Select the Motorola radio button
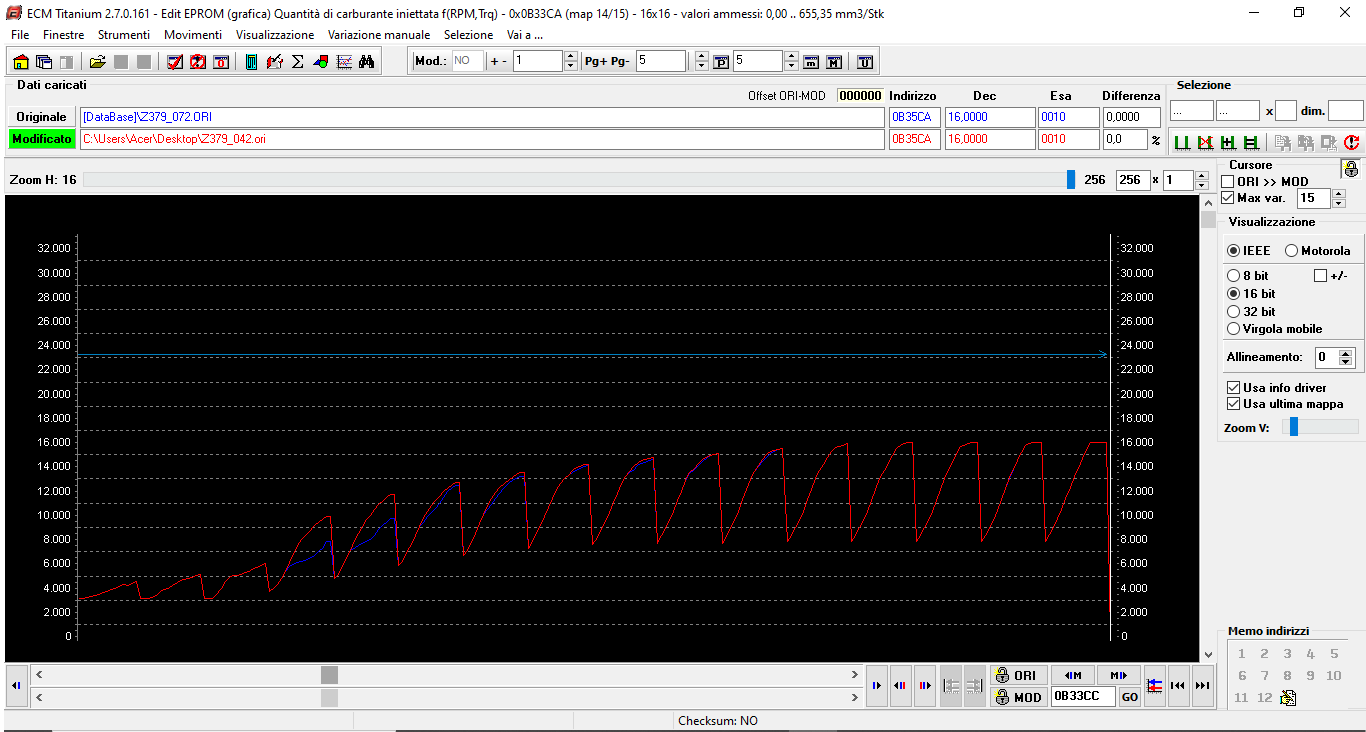Screen dimensions: 1366x732 tap(1292, 250)
